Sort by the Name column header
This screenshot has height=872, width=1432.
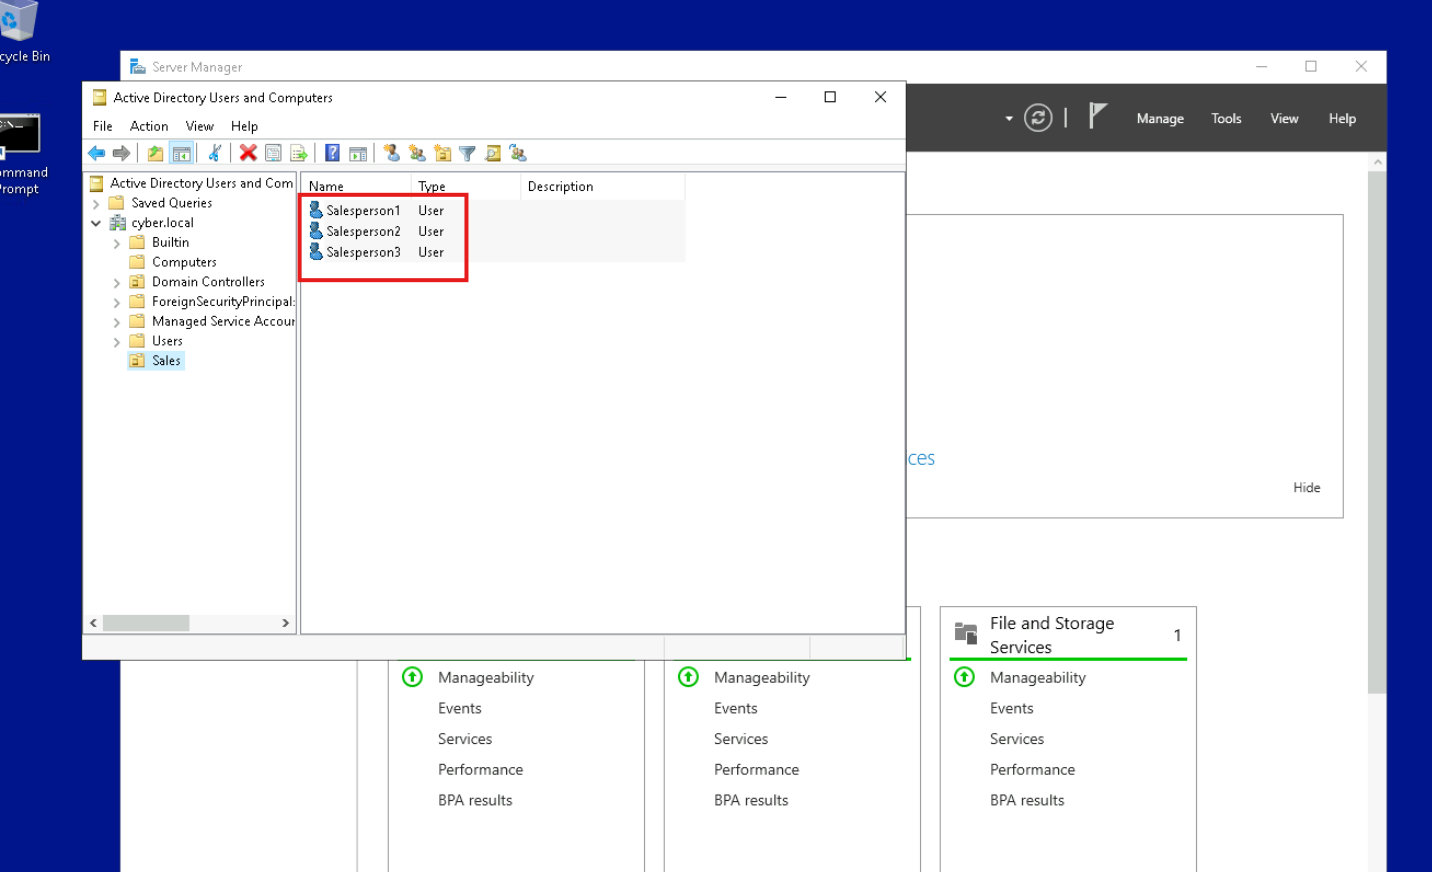coord(356,186)
